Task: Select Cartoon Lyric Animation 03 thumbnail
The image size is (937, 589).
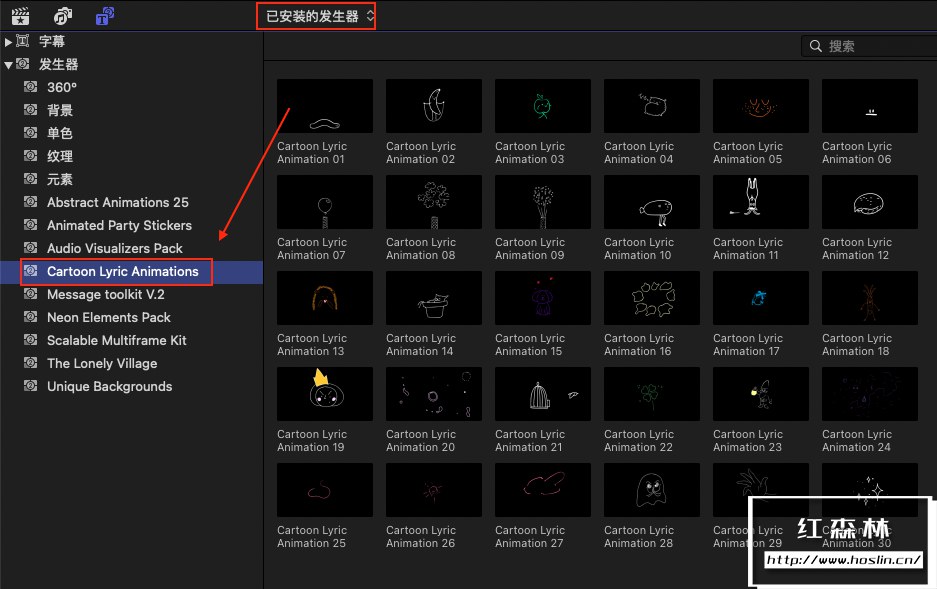Action: [x=543, y=106]
